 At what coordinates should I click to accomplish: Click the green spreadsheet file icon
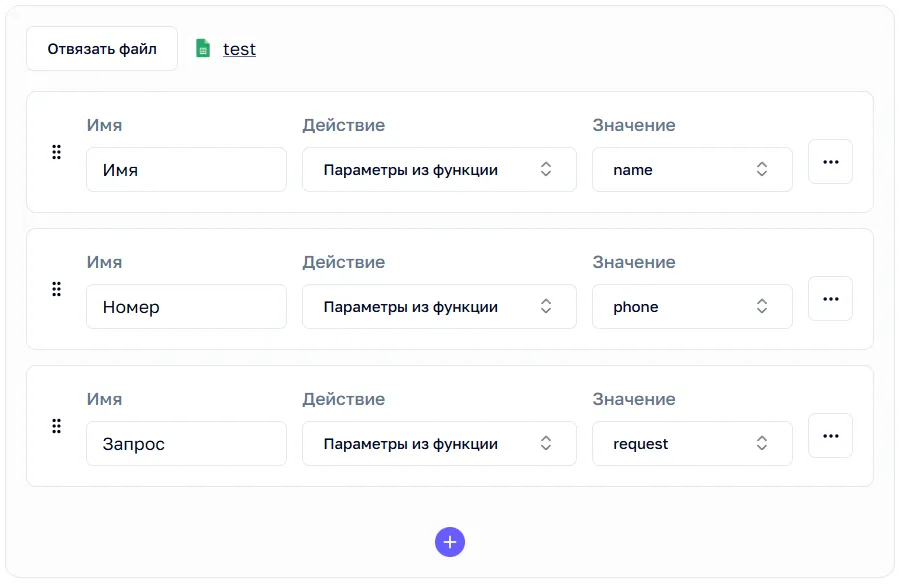tap(203, 48)
